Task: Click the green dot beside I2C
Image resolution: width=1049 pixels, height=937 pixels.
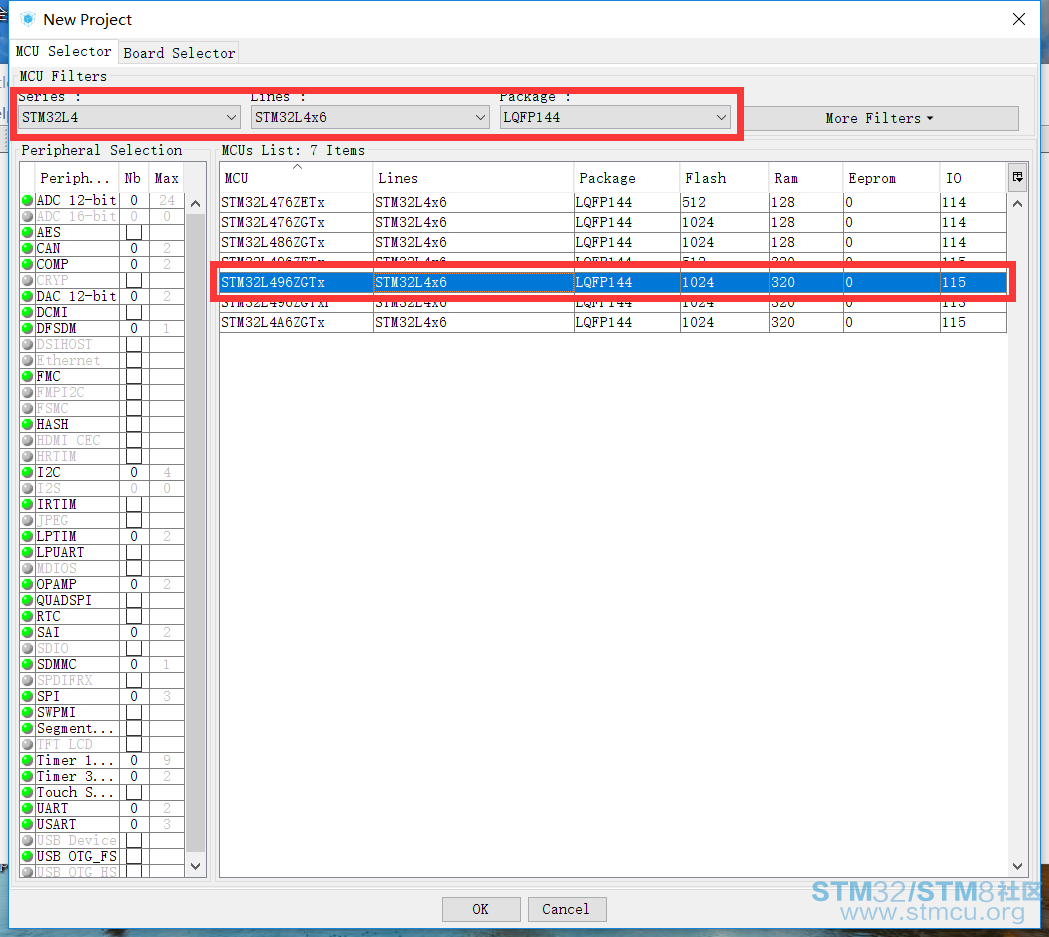Action: 27,472
